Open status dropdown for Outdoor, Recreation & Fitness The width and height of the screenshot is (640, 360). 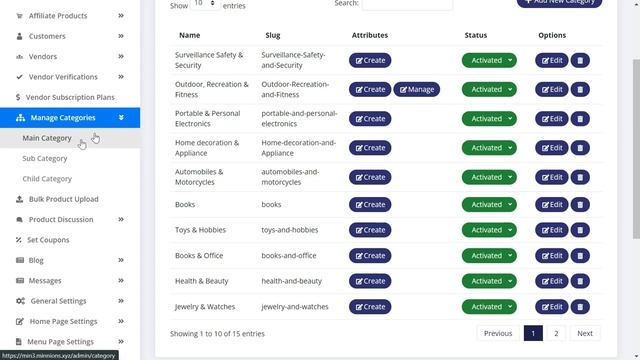point(489,89)
